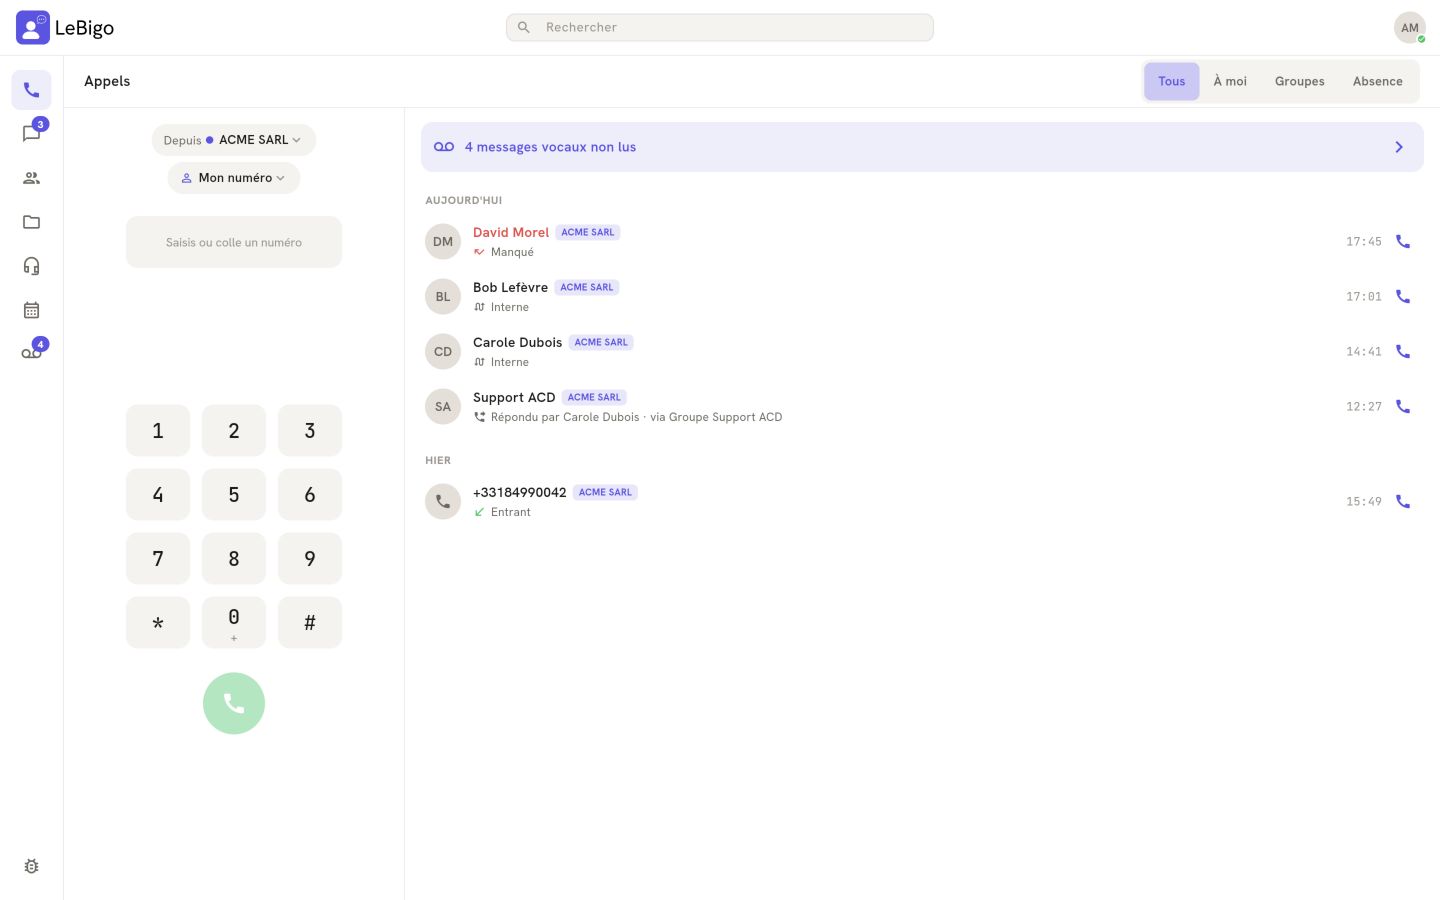
Task: Call Support ACD with phone icon
Action: click(x=1403, y=407)
